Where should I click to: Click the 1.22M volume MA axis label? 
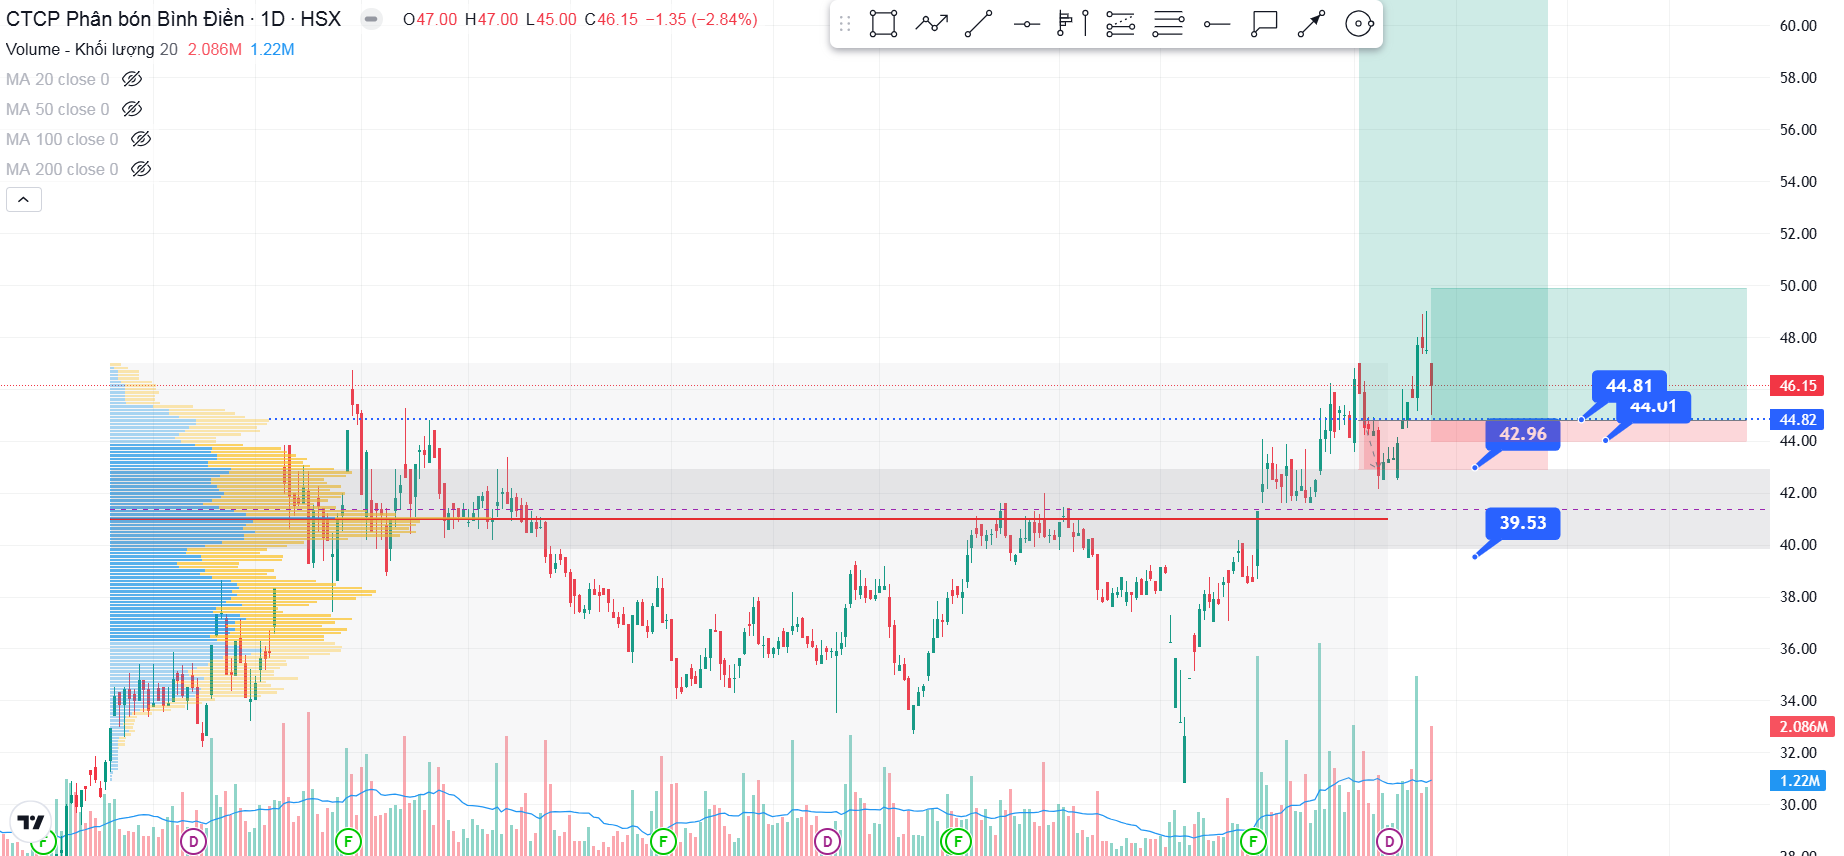(1799, 781)
